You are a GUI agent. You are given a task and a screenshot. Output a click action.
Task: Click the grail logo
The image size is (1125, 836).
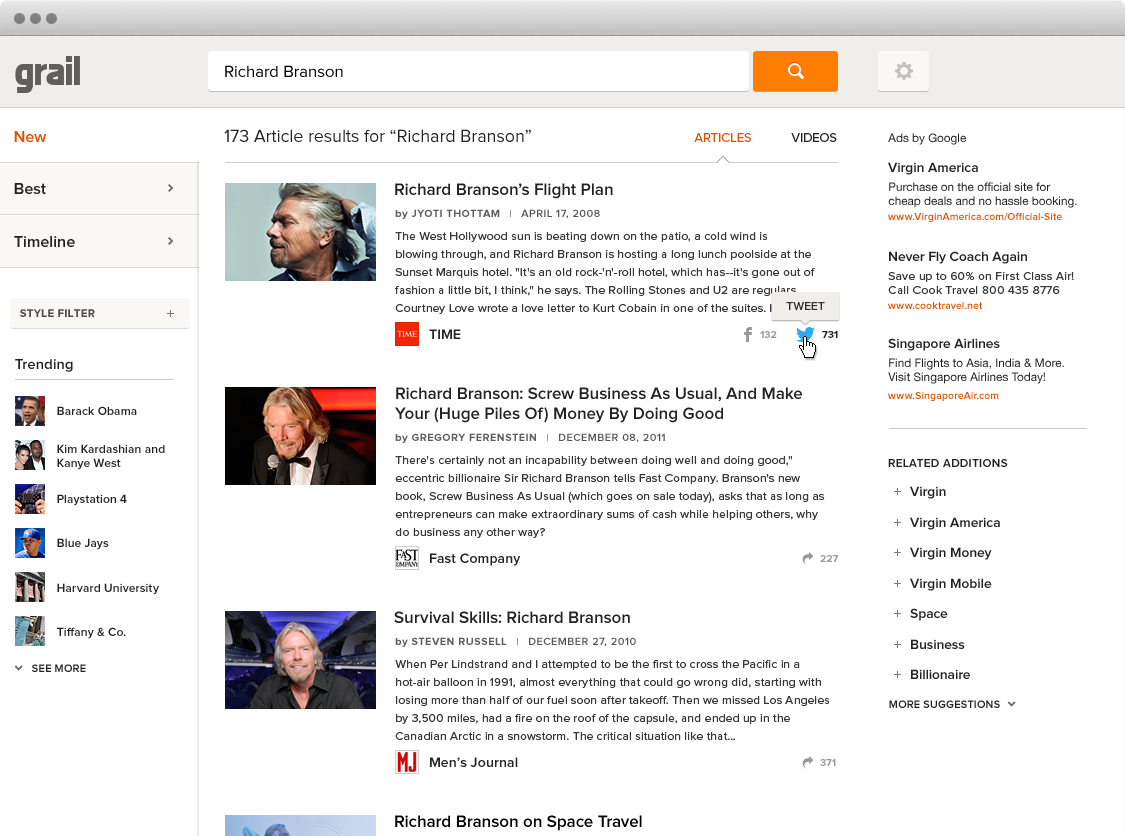(x=47, y=73)
